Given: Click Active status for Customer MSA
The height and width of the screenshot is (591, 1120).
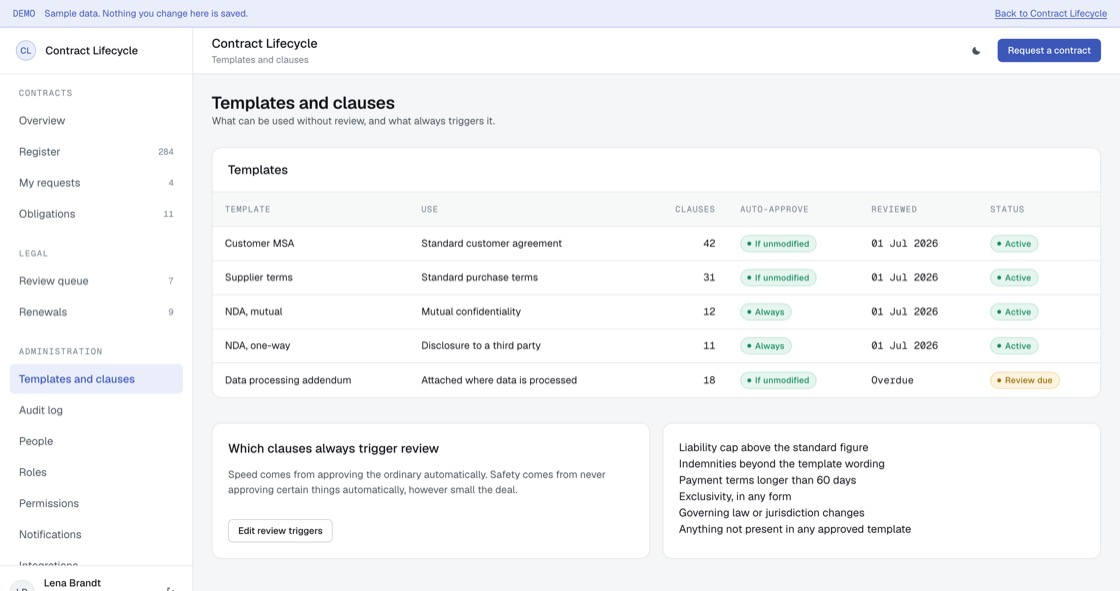Looking at the screenshot, I should [x=1014, y=244].
